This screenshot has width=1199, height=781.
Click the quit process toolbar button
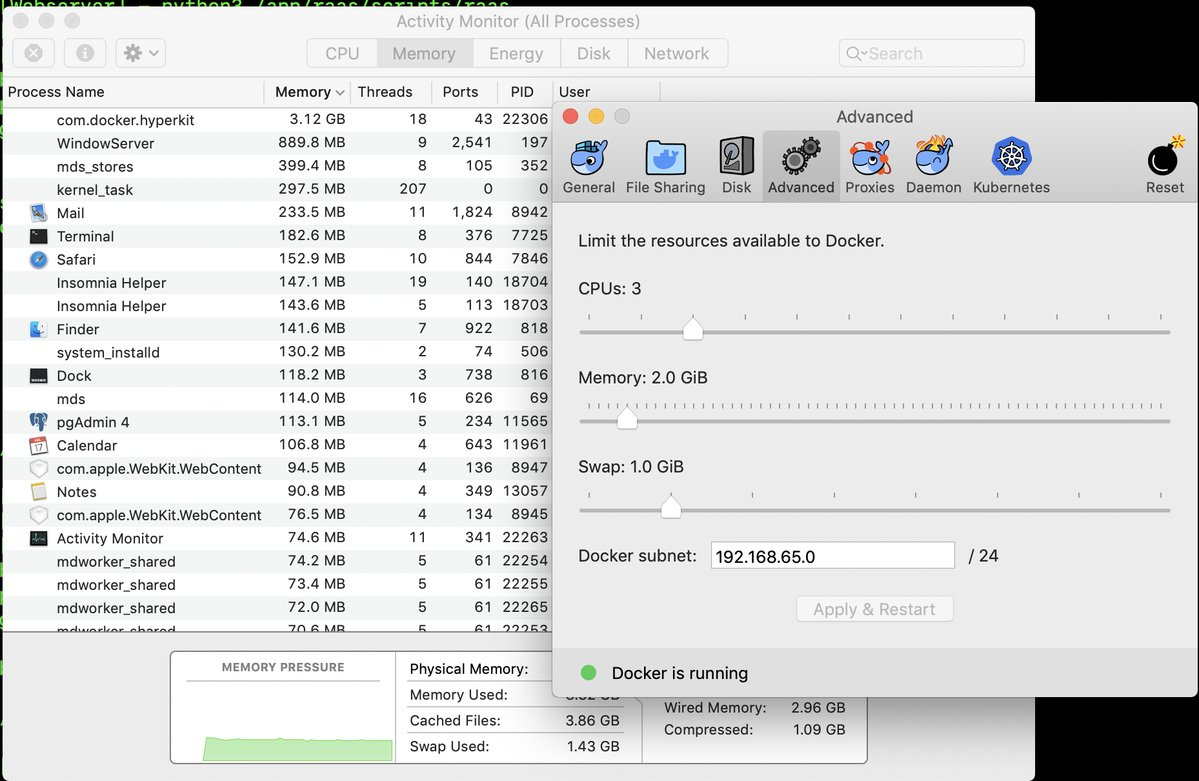click(x=34, y=53)
